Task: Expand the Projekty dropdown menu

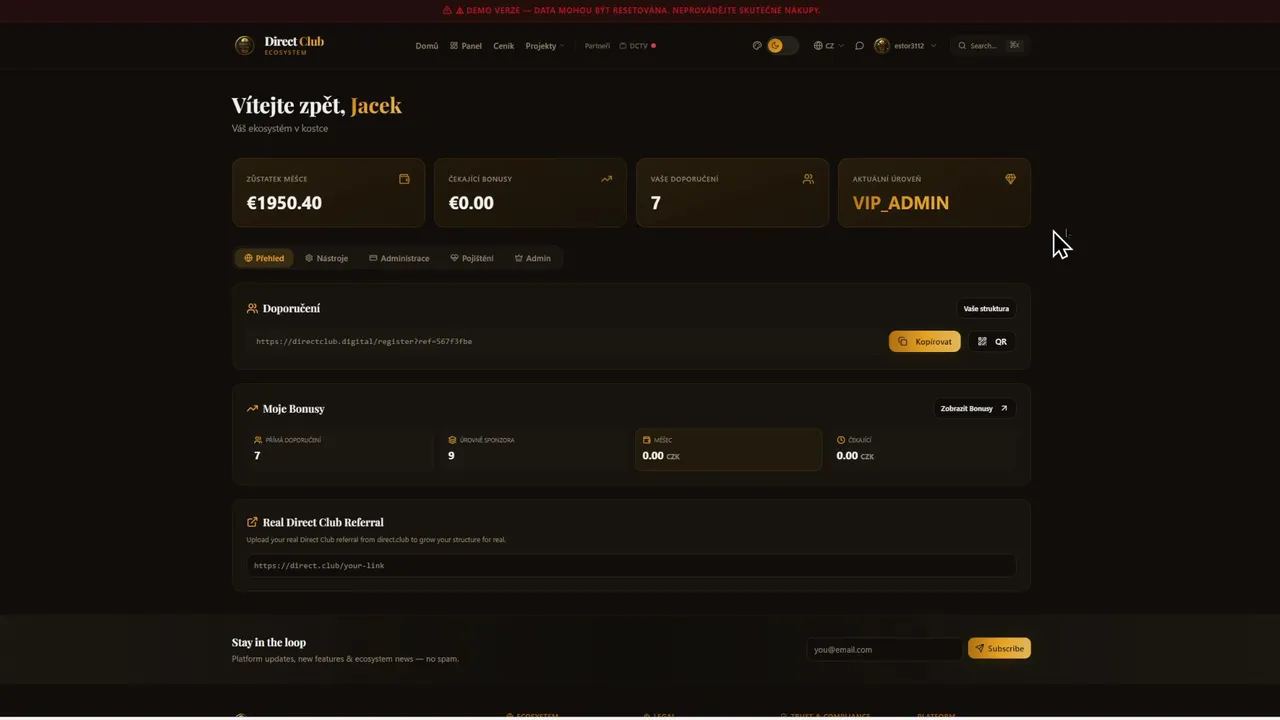Action: coord(545,46)
